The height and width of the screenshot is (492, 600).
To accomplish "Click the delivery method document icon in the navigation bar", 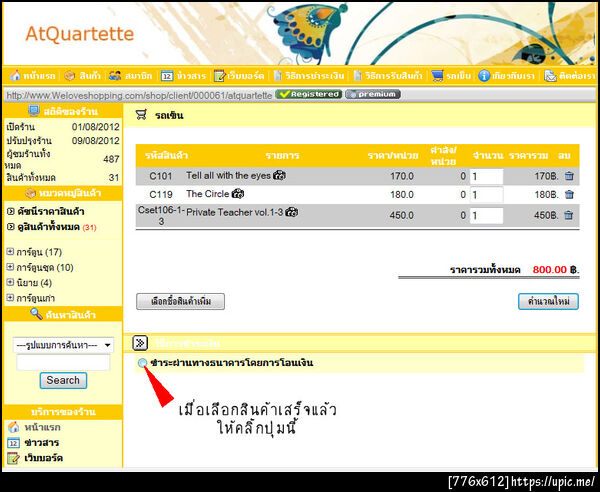I will 357,76.
